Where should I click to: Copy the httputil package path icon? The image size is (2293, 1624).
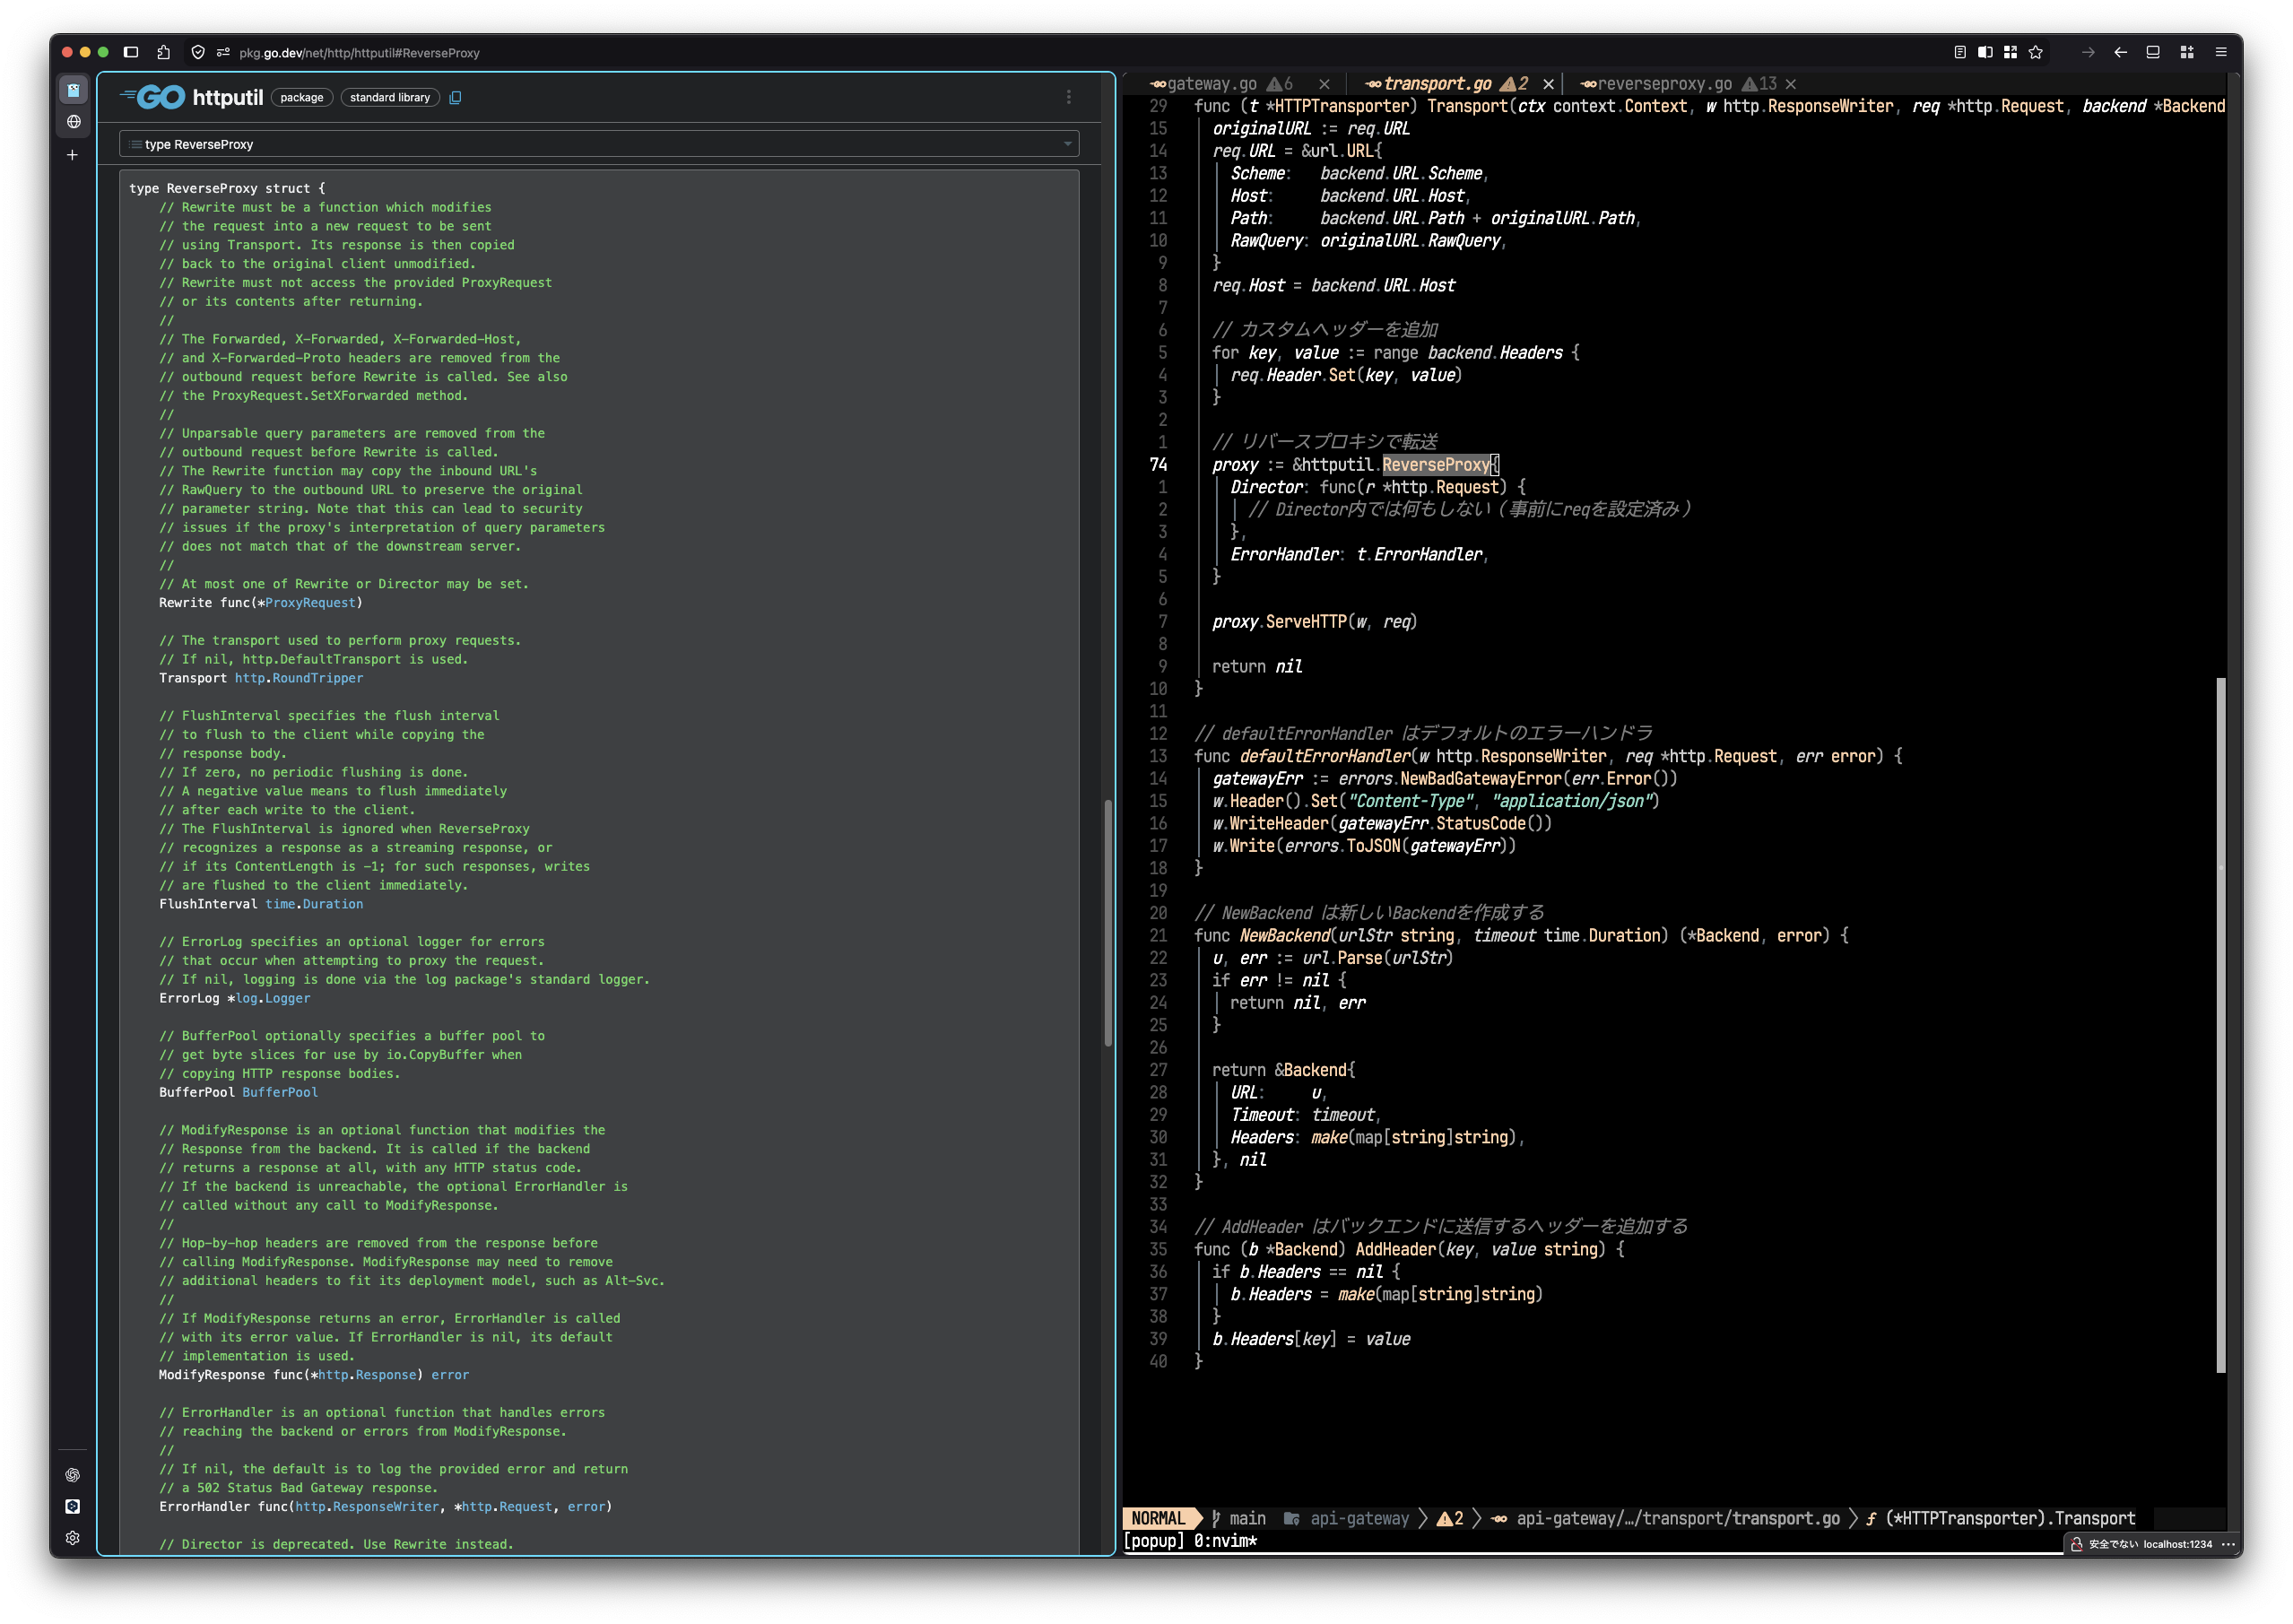click(455, 98)
